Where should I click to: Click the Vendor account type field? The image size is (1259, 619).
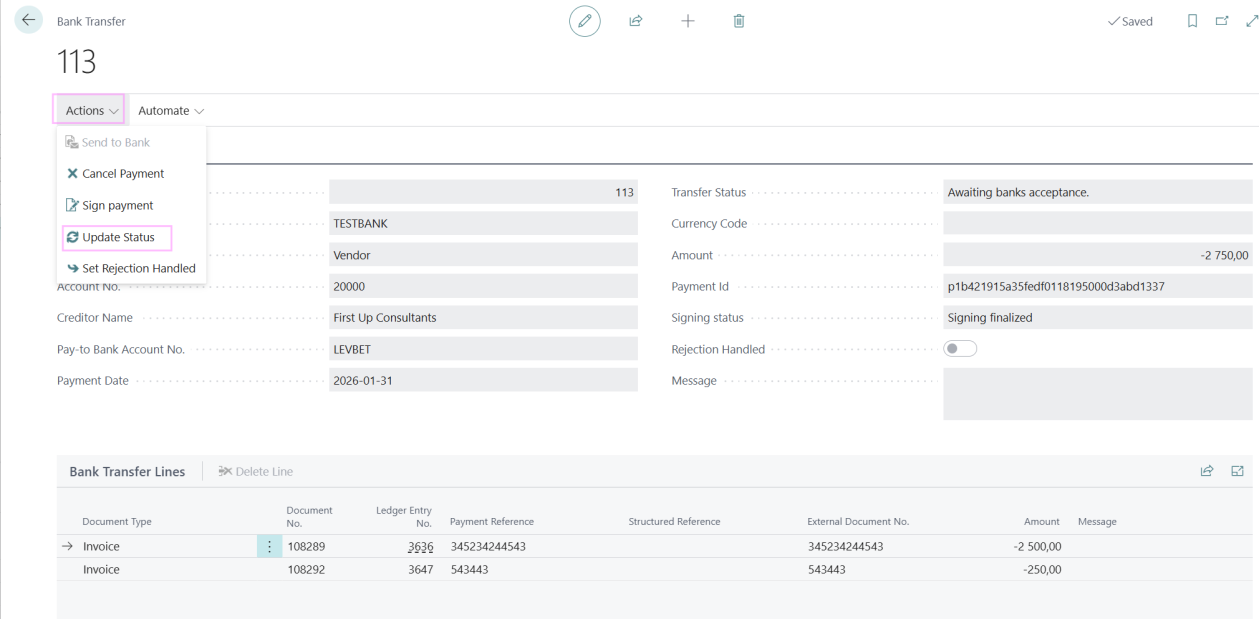pyautogui.click(x=483, y=255)
